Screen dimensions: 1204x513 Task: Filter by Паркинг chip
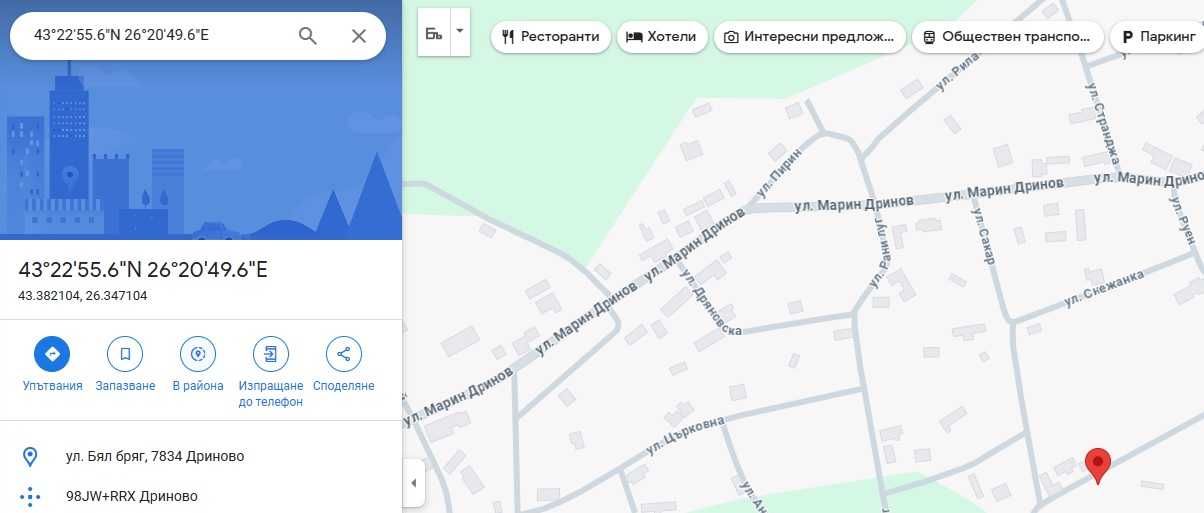(1157, 37)
